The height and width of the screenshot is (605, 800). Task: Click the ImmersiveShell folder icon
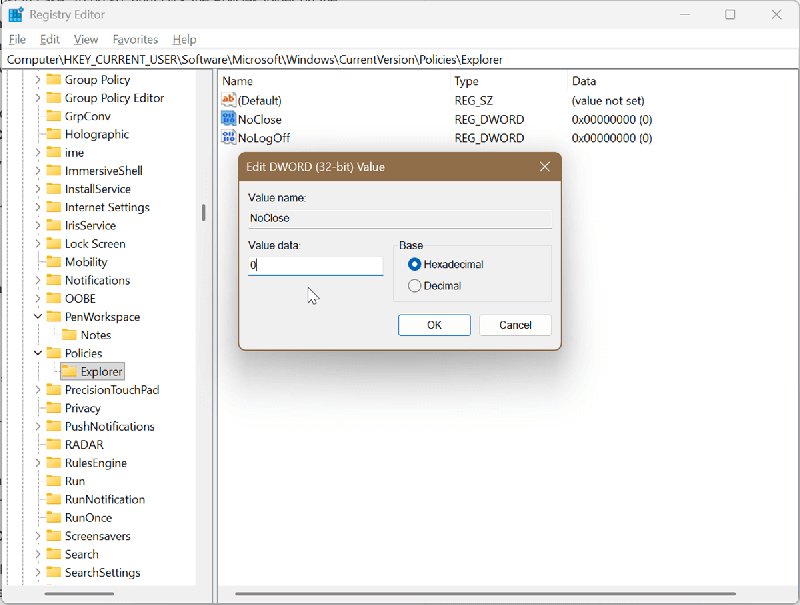pyautogui.click(x=54, y=171)
